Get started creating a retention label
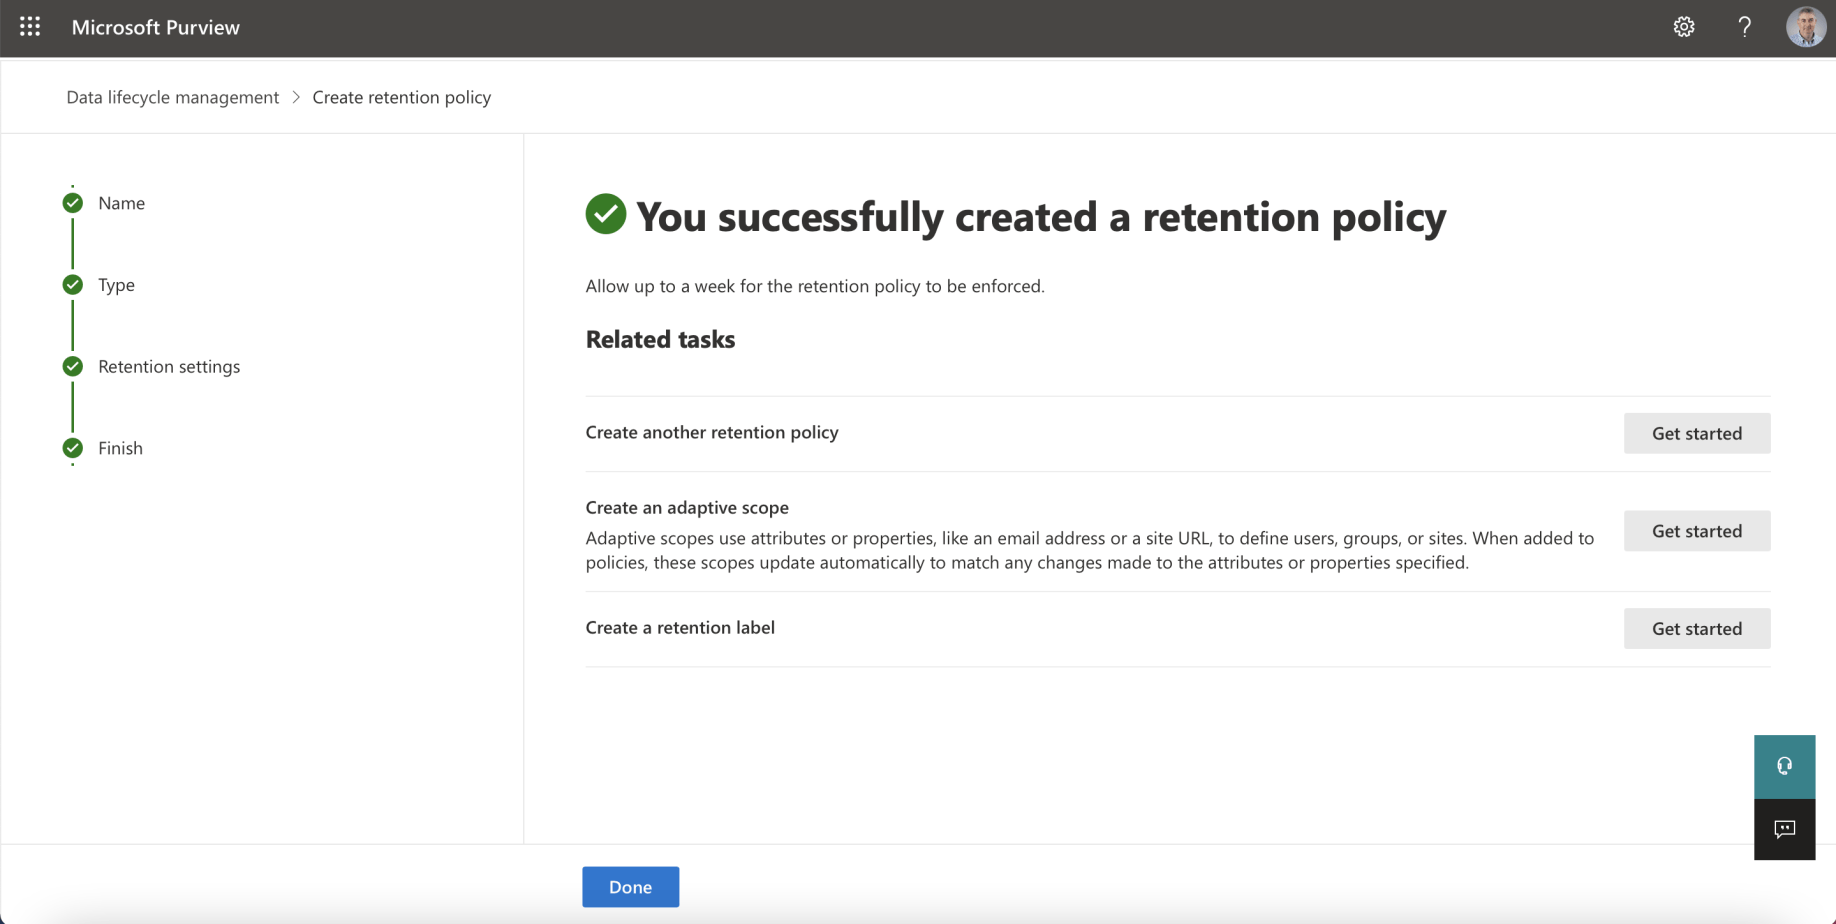Screen dimensions: 1836x924 (1696, 628)
